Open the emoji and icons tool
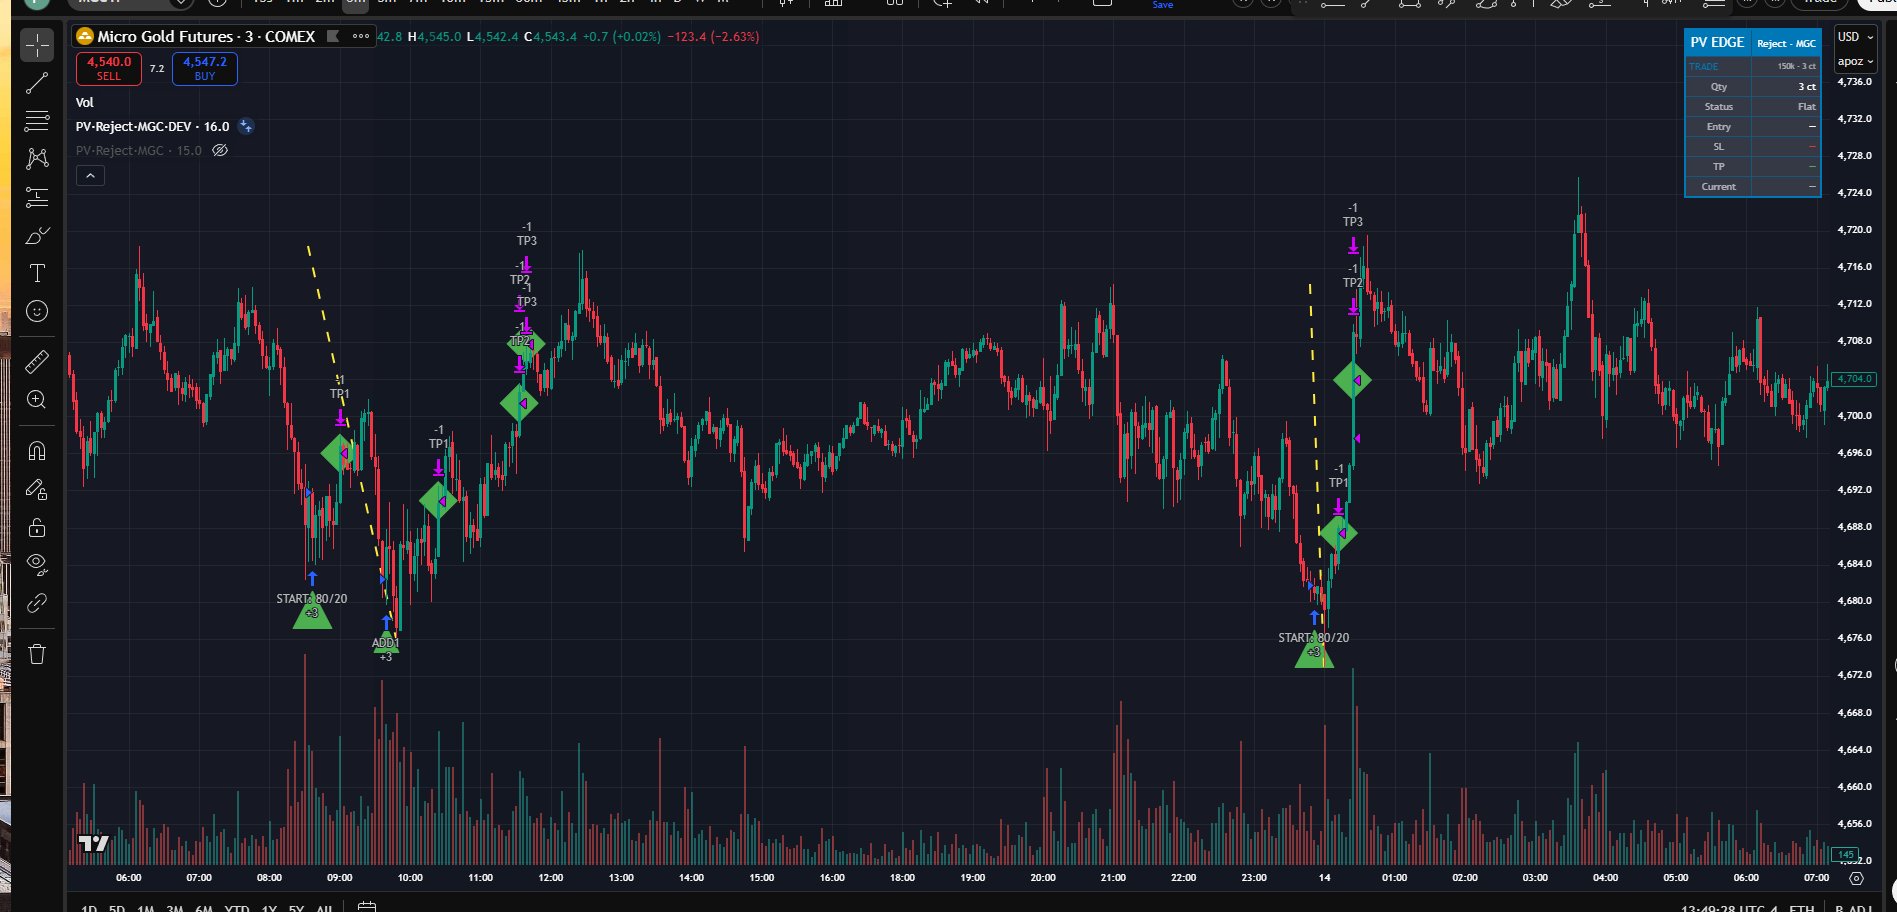The width and height of the screenshot is (1897, 912). (x=37, y=311)
